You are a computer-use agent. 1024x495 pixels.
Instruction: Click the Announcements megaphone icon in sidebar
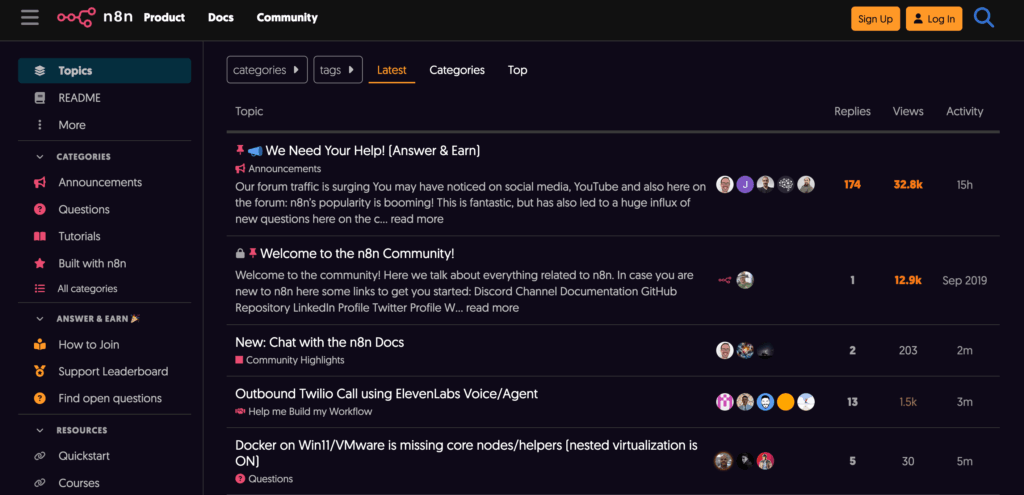click(x=40, y=183)
